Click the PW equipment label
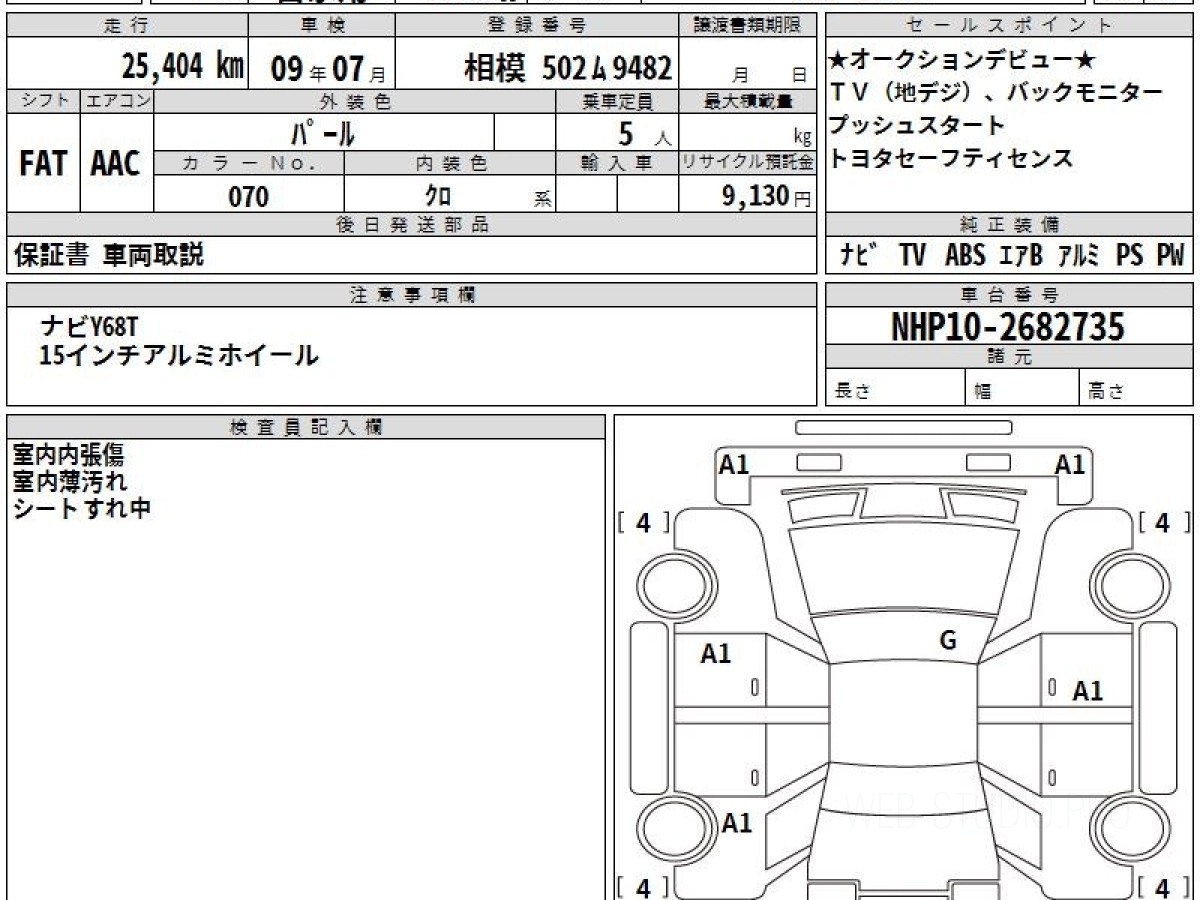The width and height of the screenshot is (1200, 900). click(x=1169, y=256)
